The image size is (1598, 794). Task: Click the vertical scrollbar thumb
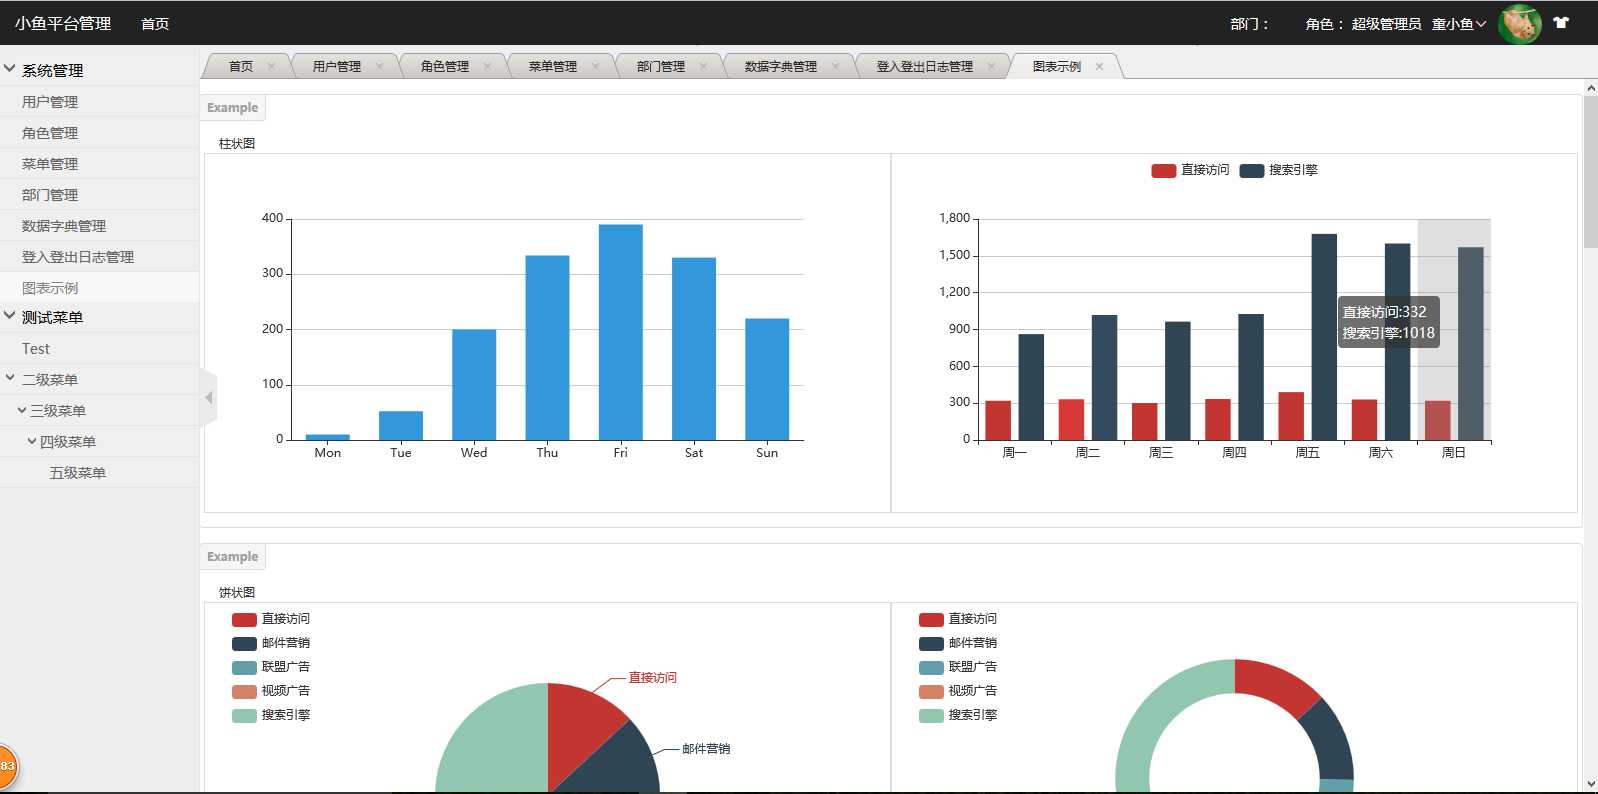(1590, 172)
